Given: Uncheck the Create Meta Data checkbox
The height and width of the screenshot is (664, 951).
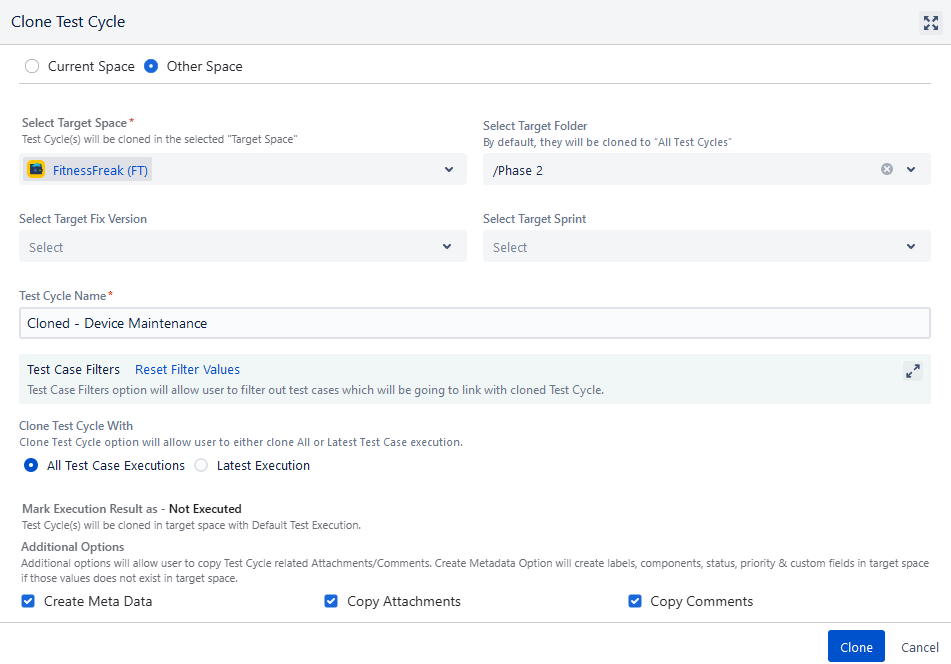Looking at the screenshot, I should pyautogui.click(x=27, y=601).
